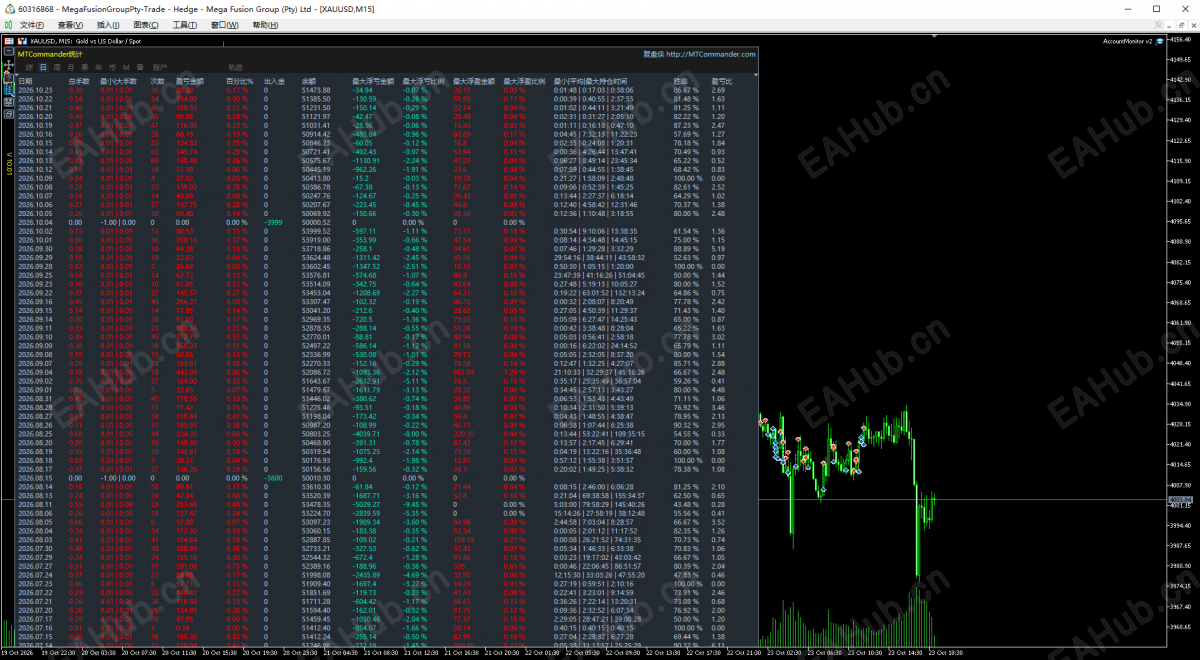Image resolution: width=1200 pixels, height=660 pixels.
Task: Click the 总手数 column header
Action: (x=79, y=81)
